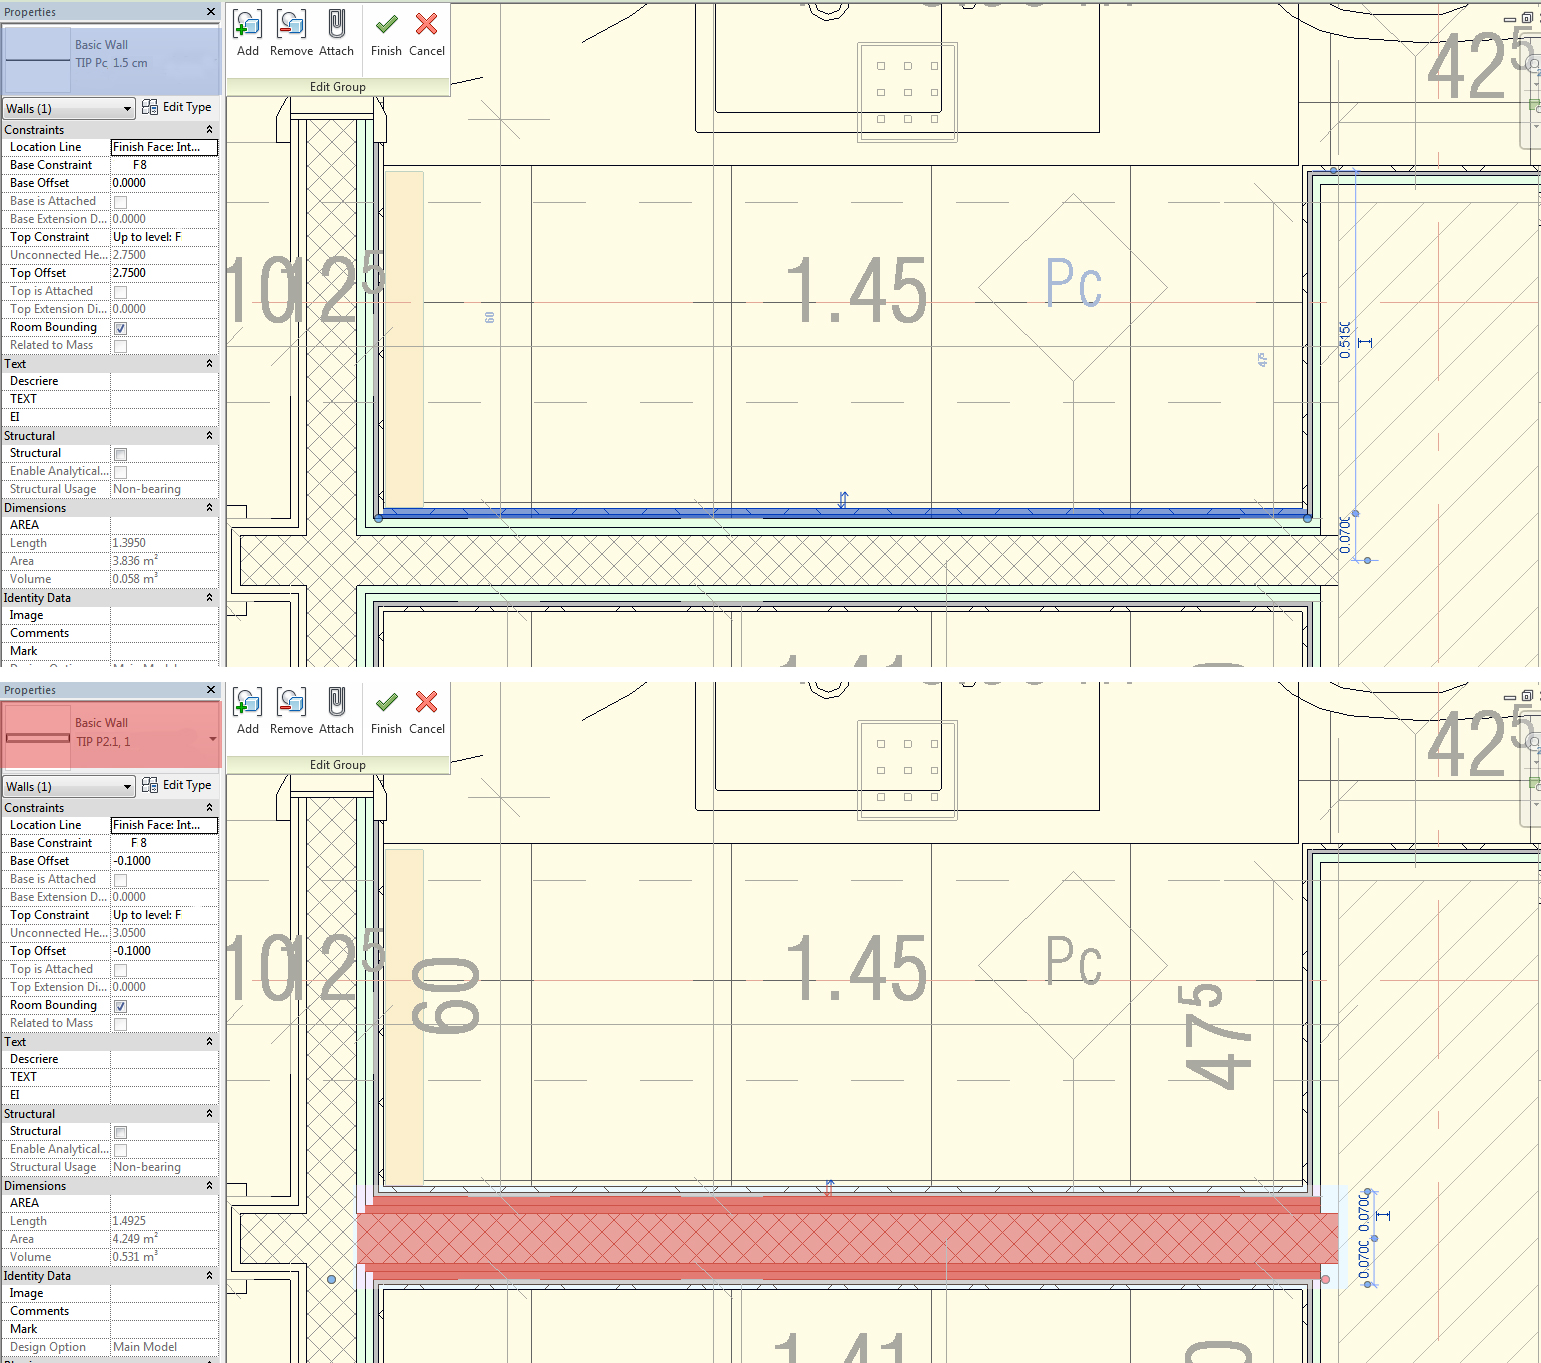Click the Basic Wall TIP Pc type preview thumbnail
1541x1363 pixels.
[x=37, y=60]
